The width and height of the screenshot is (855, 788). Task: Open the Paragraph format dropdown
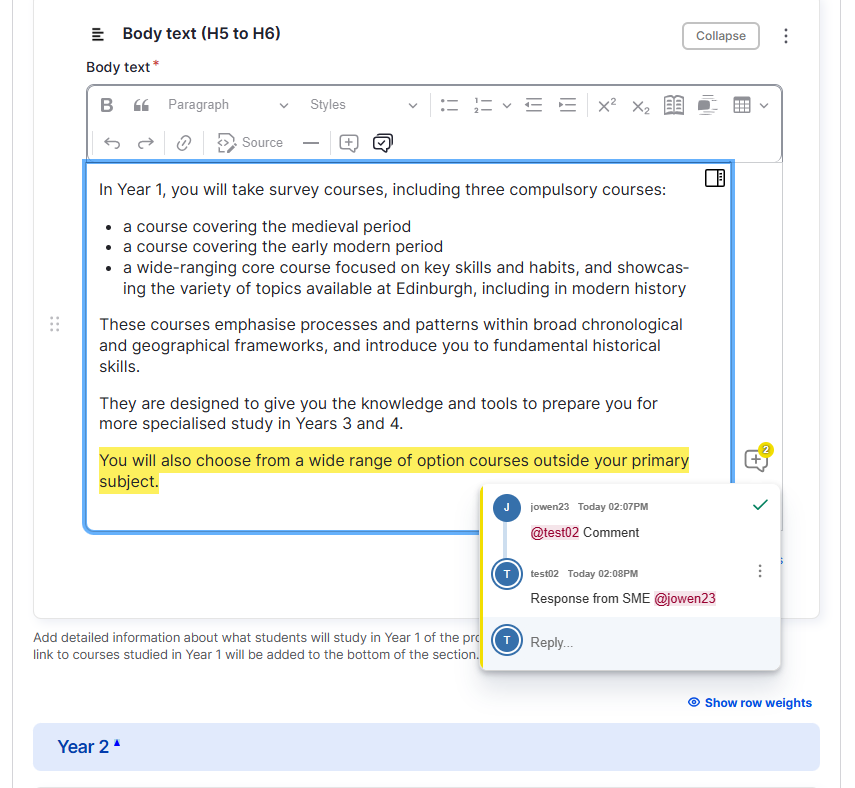click(x=228, y=104)
